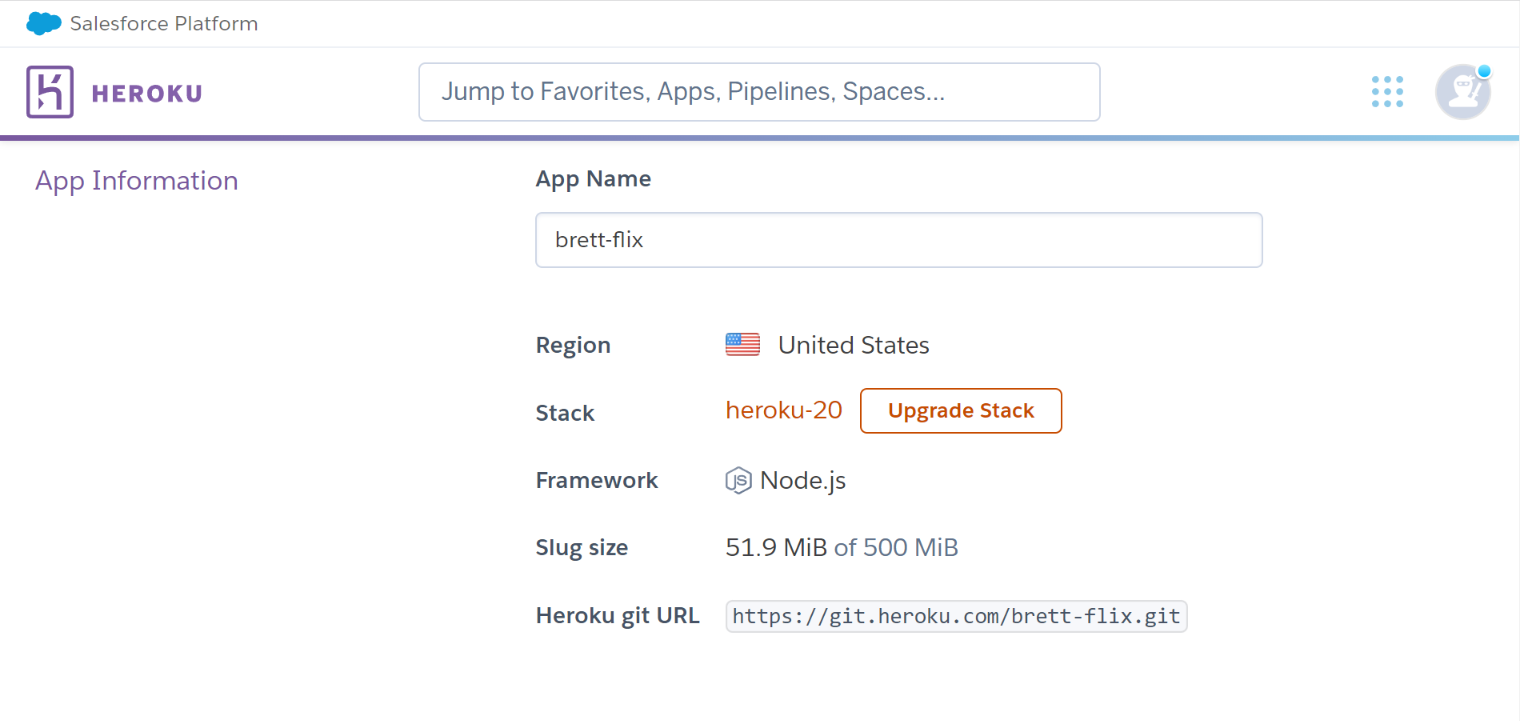Image resolution: width=1520 pixels, height=721 pixels.
Task: Click the Node.js framework text
Action: 803,481
